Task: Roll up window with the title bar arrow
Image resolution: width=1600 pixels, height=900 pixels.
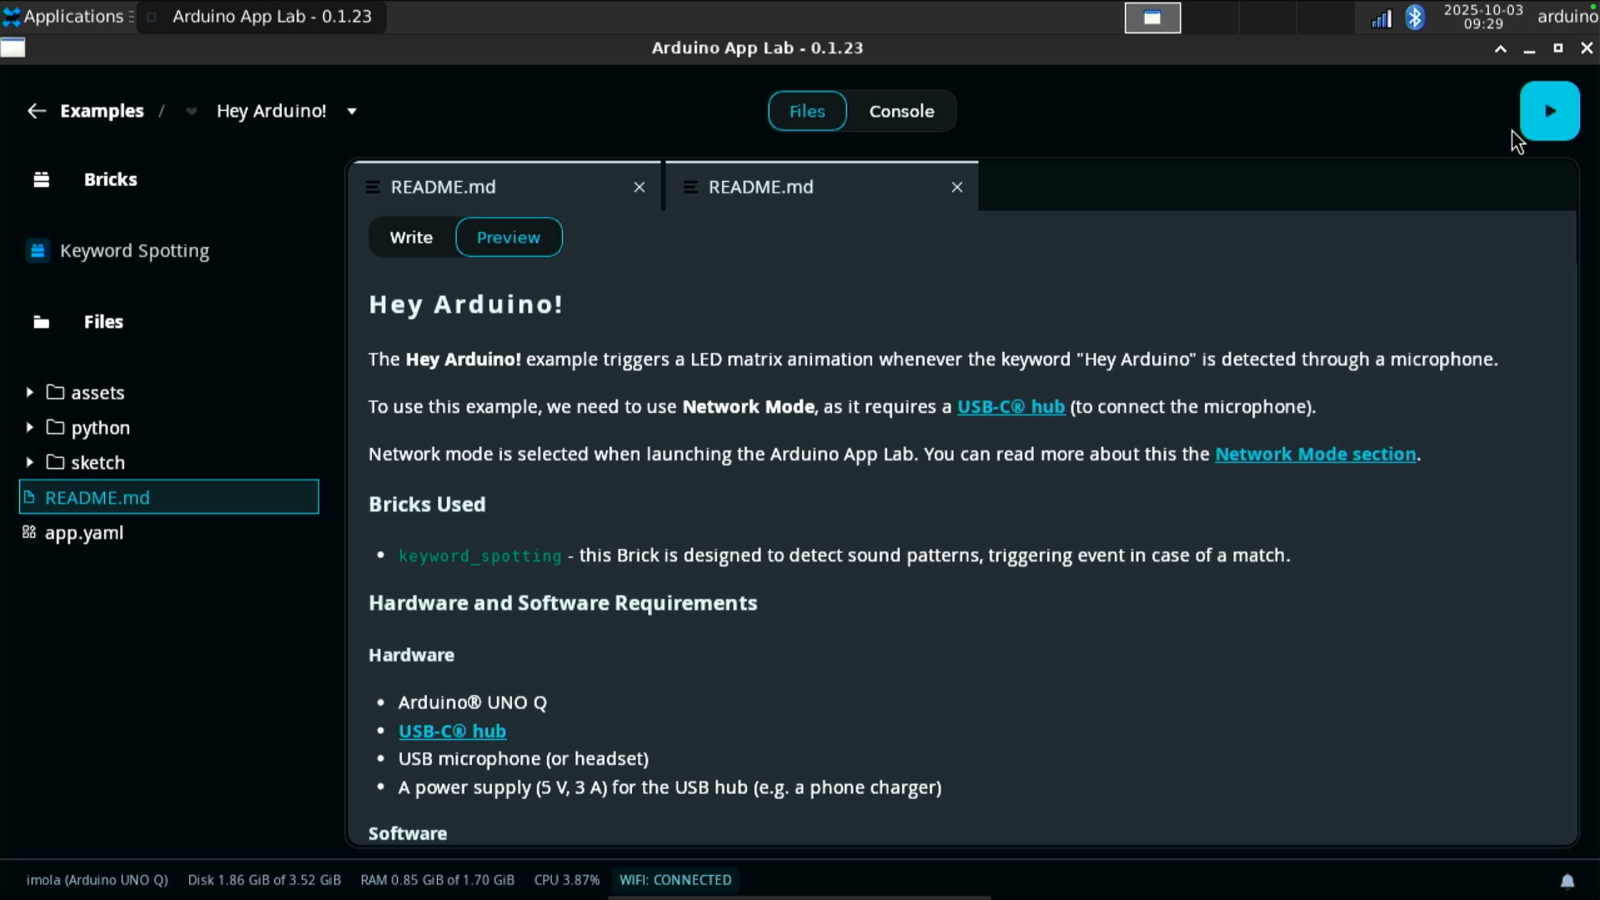Action: (1500, 48)
